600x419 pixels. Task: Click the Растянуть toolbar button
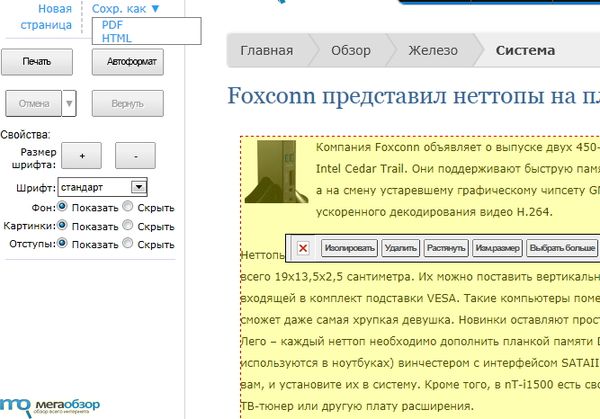[x=446, y=248]
